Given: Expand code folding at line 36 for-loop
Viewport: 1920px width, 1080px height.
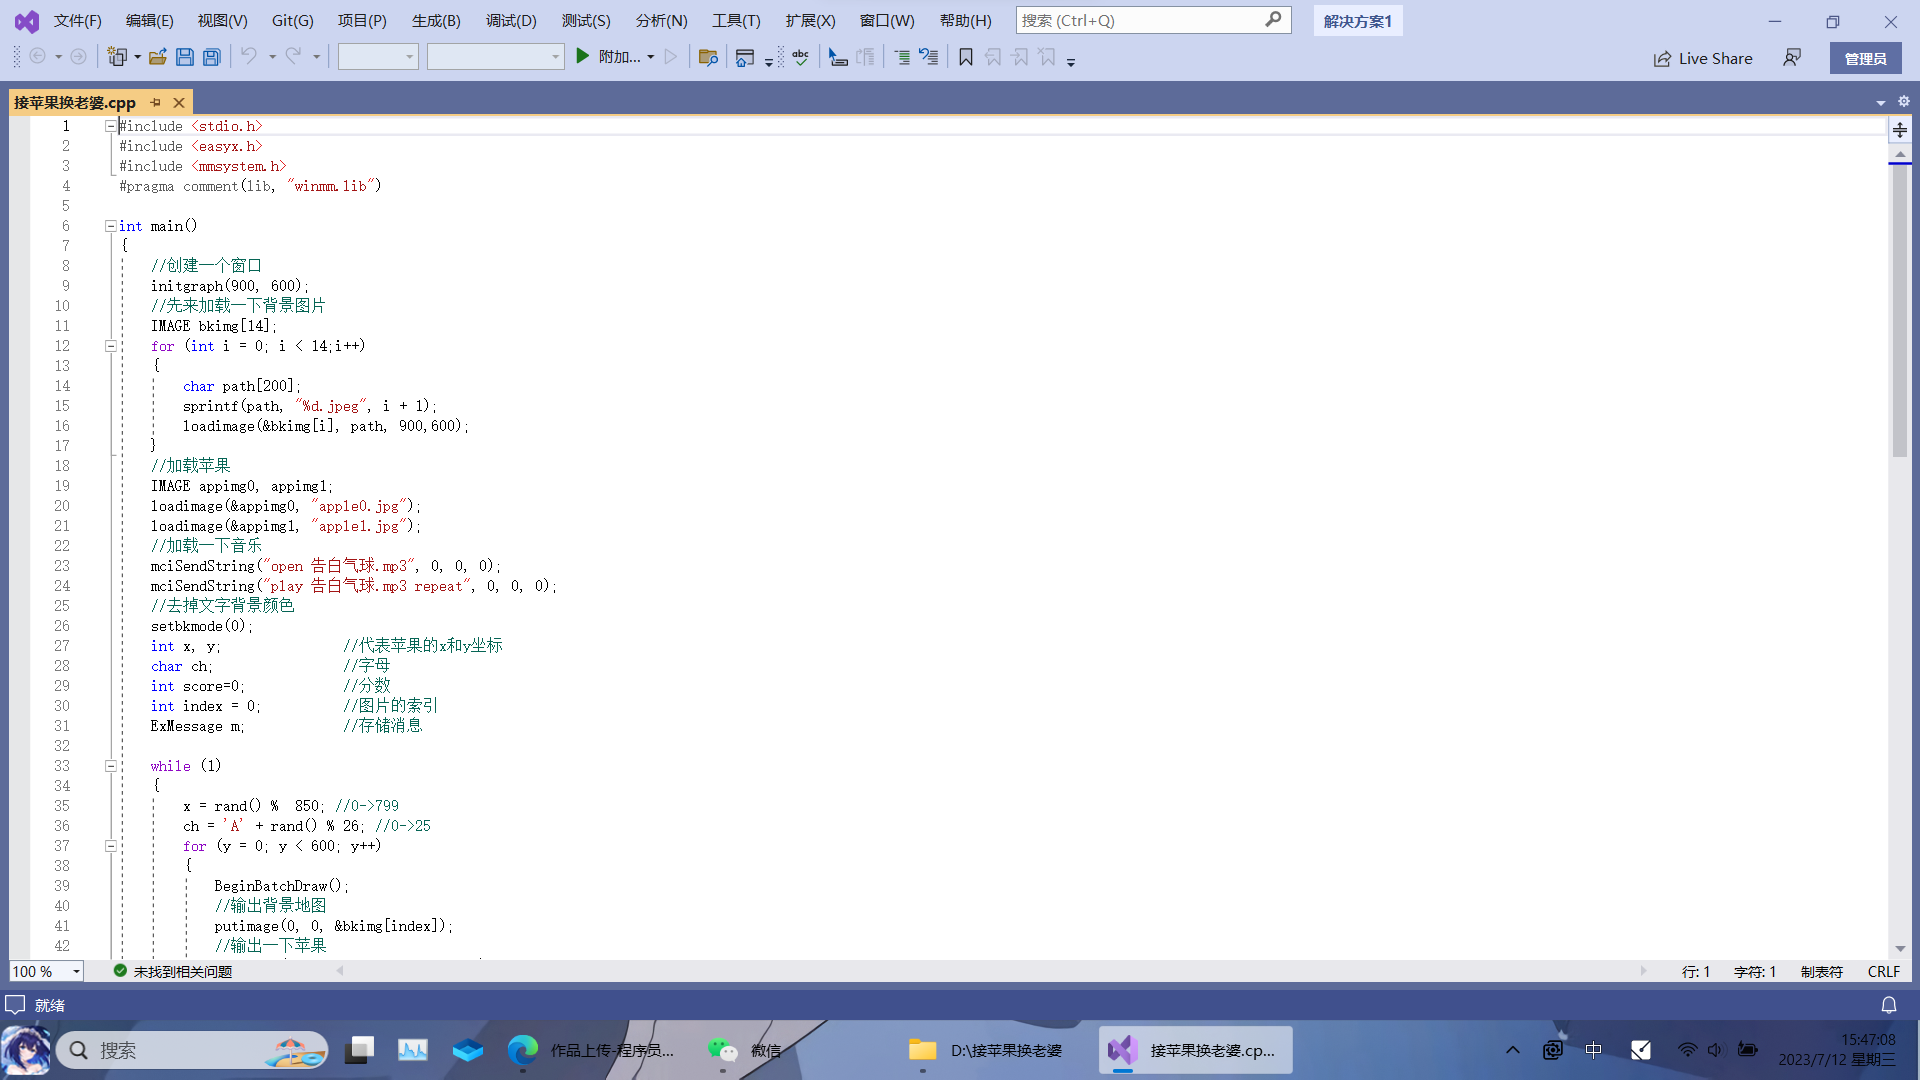Looking at the screenshot, I should click(111, 845).
